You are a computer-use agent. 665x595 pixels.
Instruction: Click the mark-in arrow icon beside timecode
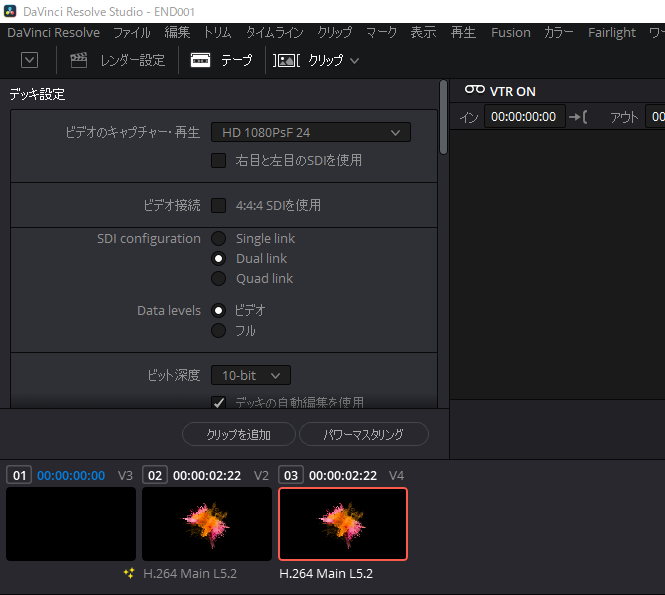tap(578, 117)
